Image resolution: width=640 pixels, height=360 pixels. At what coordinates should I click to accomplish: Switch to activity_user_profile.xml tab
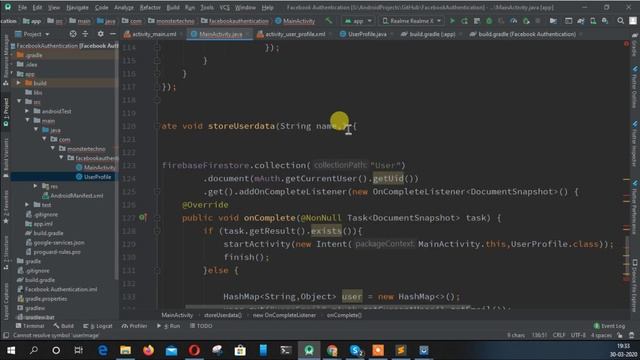tap(291, 34)
